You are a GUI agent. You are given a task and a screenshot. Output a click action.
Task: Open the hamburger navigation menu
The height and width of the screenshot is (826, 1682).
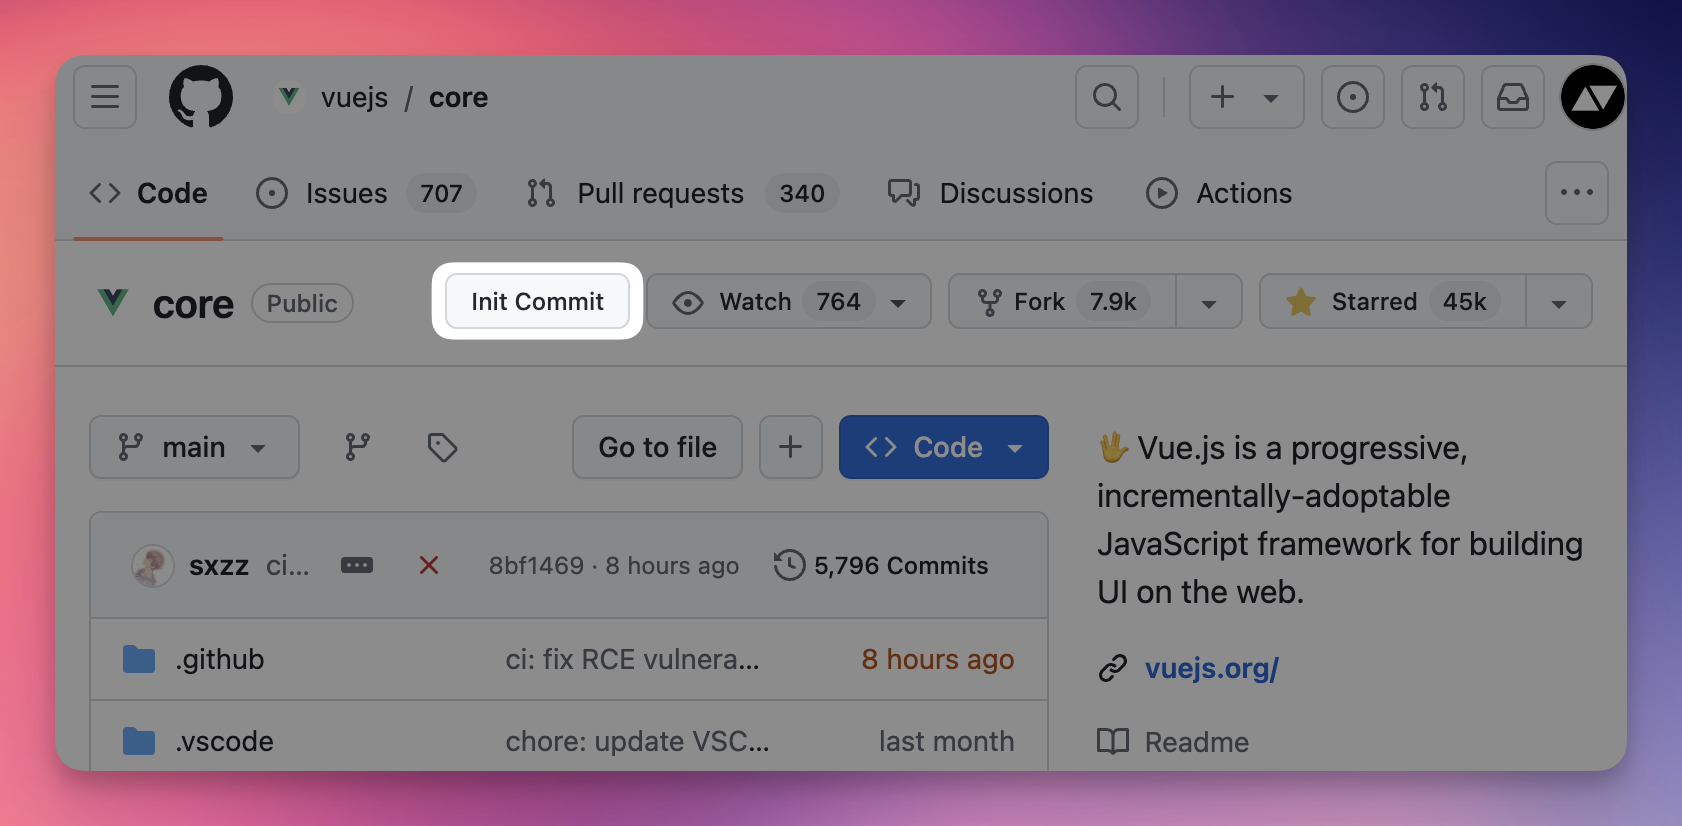pyautogui.click(x=105, y=97)
